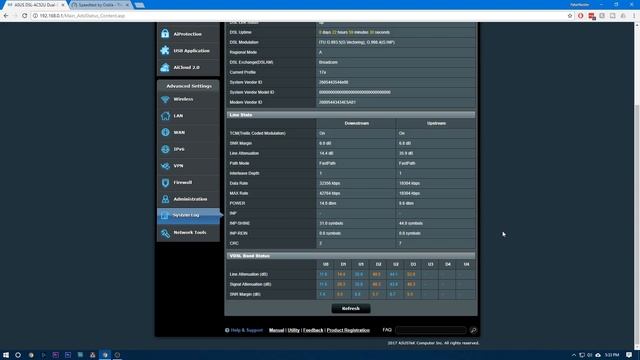This screenshot has width=640, height=360.
Task: Open the Manual link
Action: pyautogui.click(x=276, y=330)
